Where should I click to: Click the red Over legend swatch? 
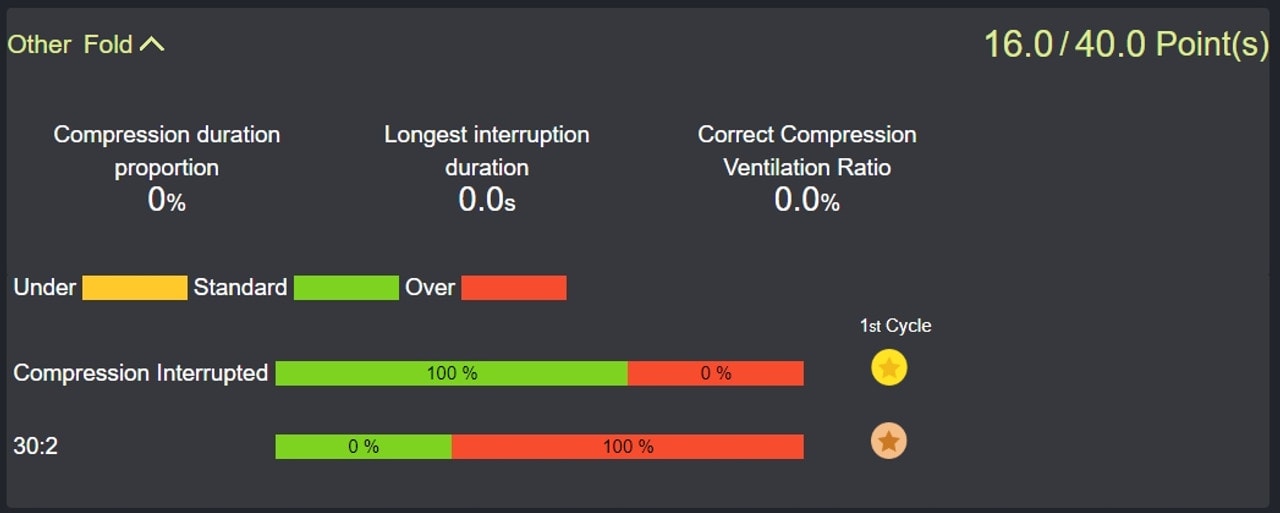(514, 288)
